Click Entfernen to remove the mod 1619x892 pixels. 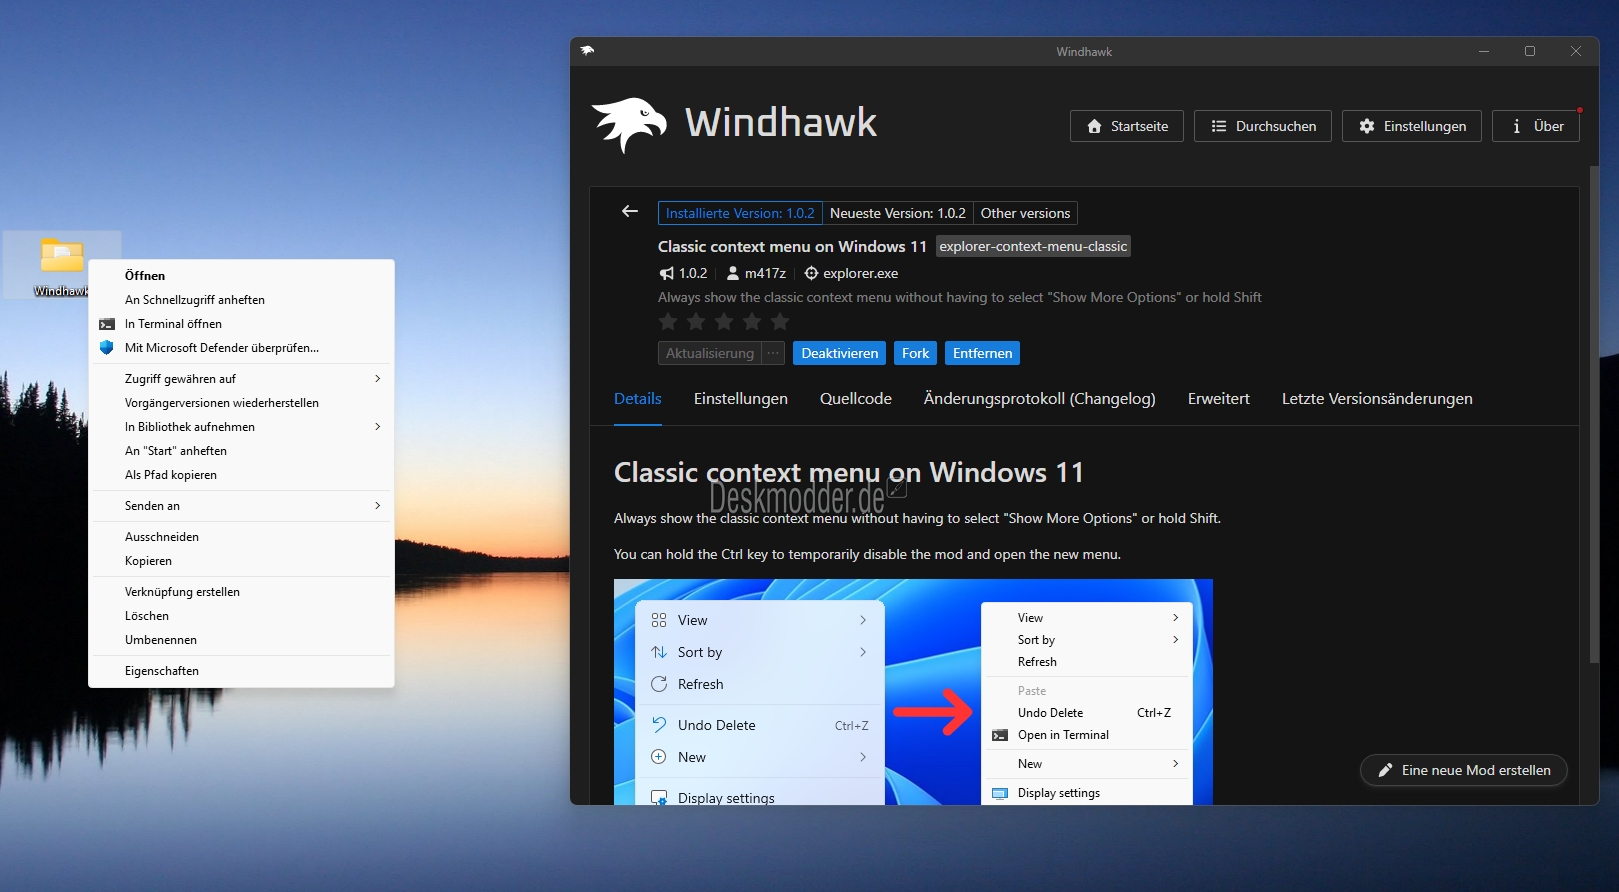click(x=982, y=353)
